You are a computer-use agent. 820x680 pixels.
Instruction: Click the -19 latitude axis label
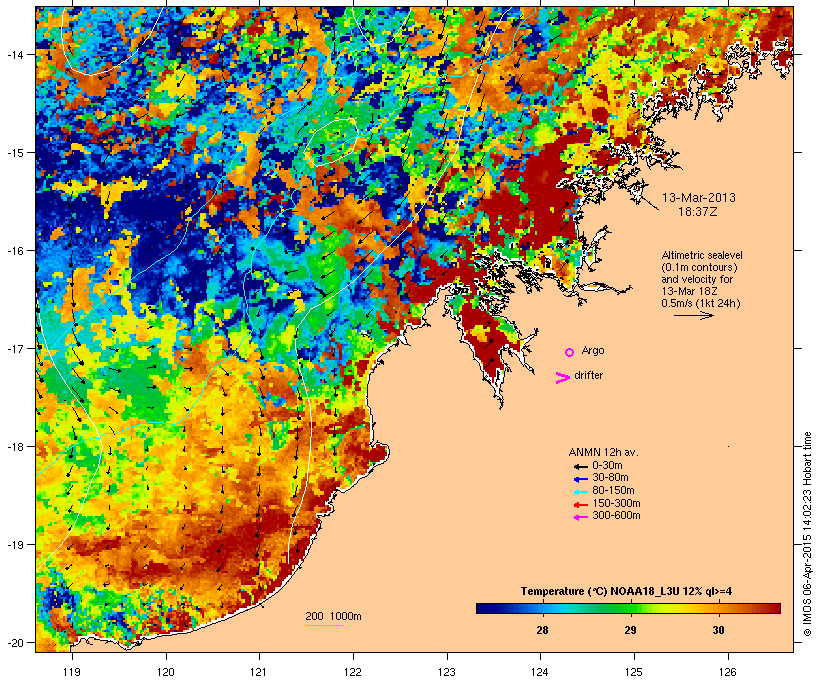coord(14,545)
